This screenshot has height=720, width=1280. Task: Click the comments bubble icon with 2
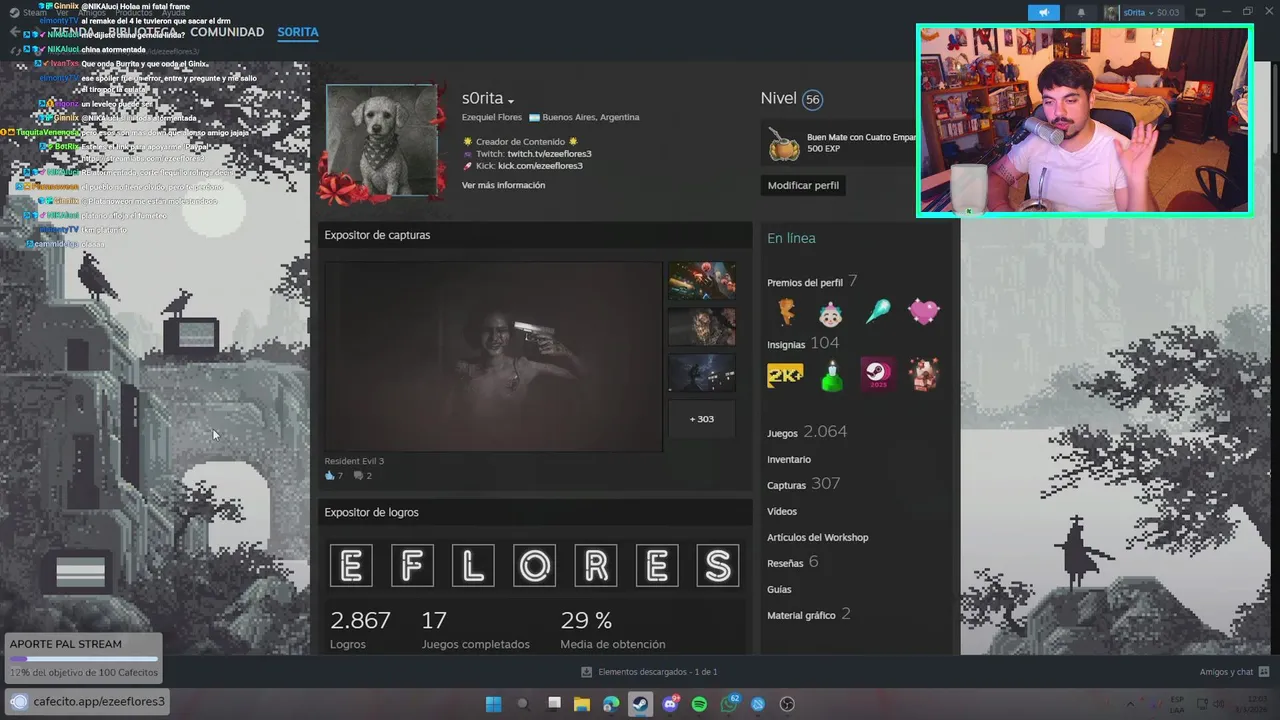click(359, 476)
